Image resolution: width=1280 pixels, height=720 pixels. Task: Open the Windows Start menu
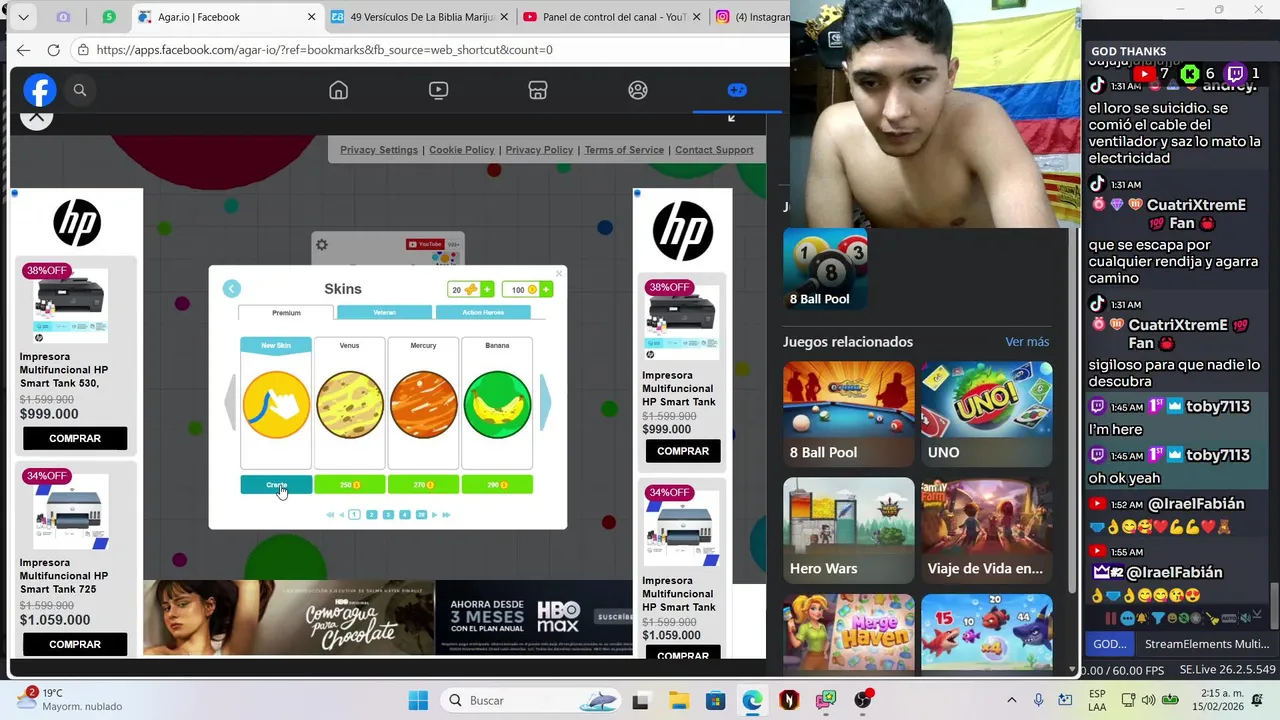tap(418, 700)
